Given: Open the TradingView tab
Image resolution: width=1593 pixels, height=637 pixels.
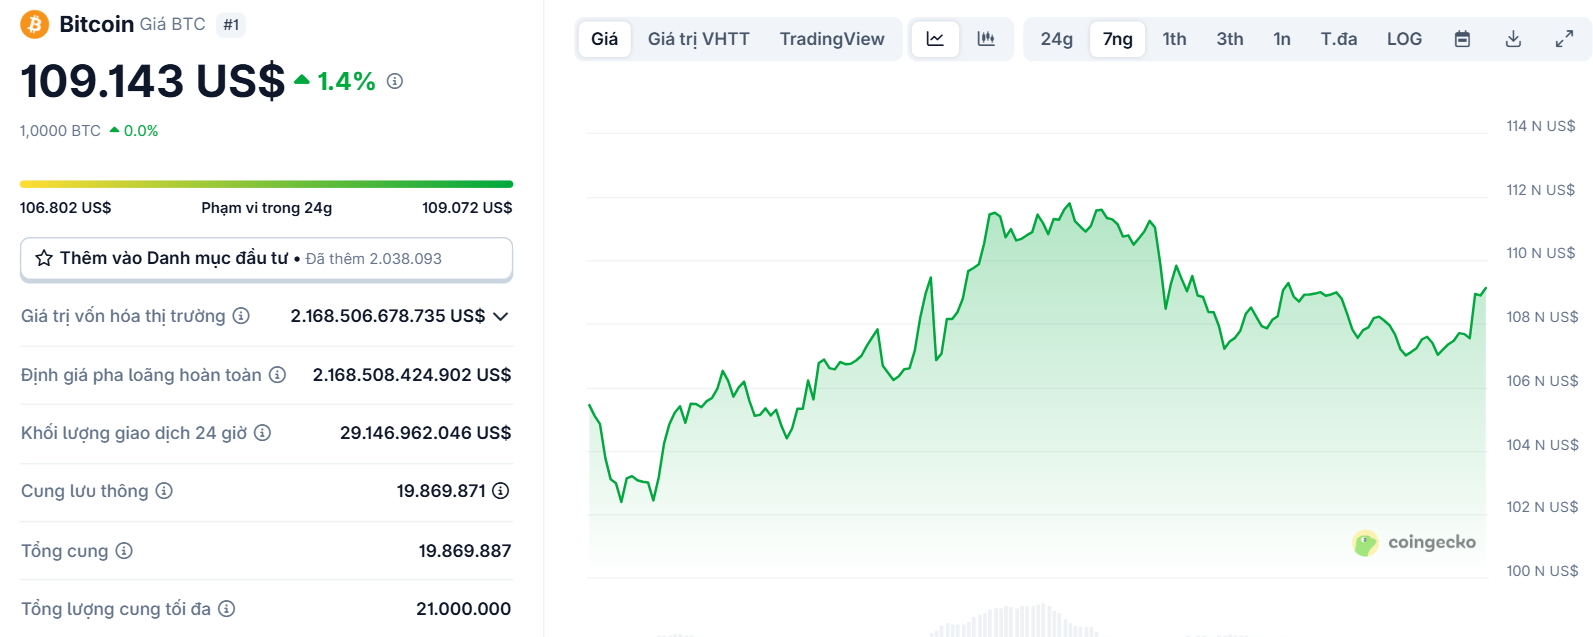Looking at the screenshot, I should pyautogui.click(x=832, y=39).
